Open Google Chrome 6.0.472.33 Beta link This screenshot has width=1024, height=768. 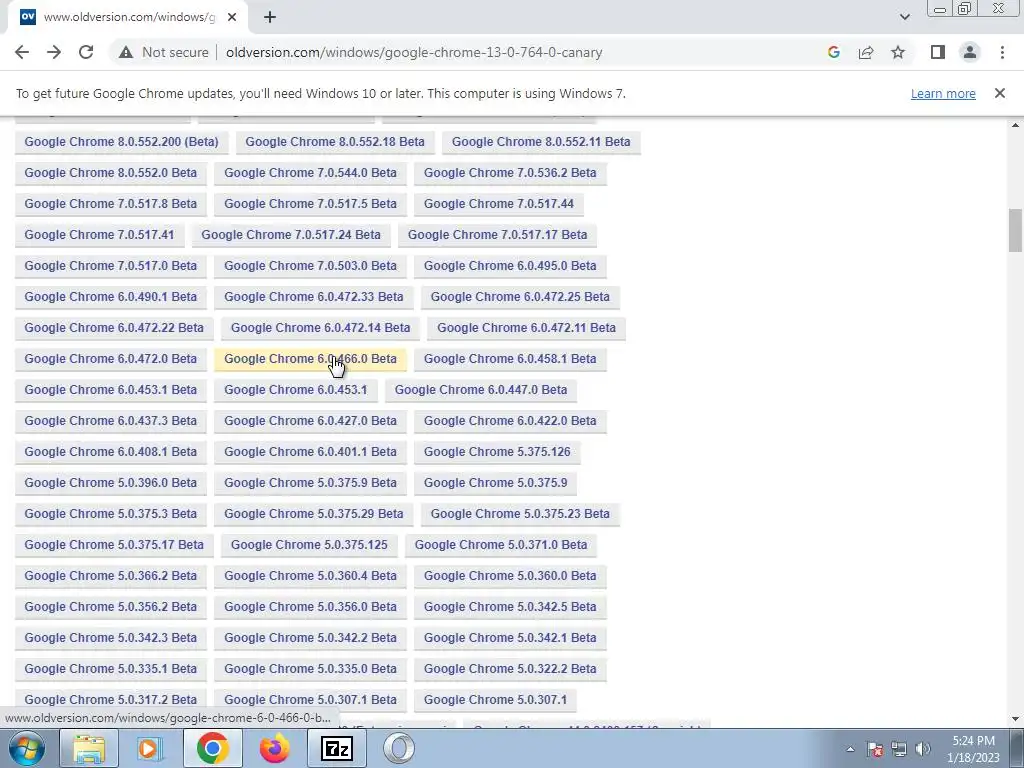click(313, 297)
